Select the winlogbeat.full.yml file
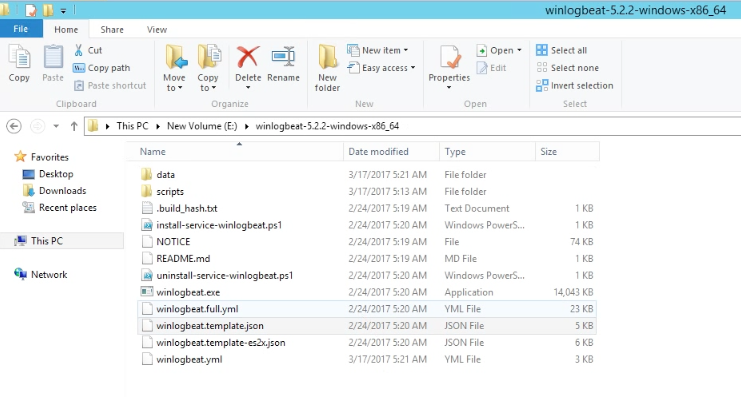 (367, 309)
